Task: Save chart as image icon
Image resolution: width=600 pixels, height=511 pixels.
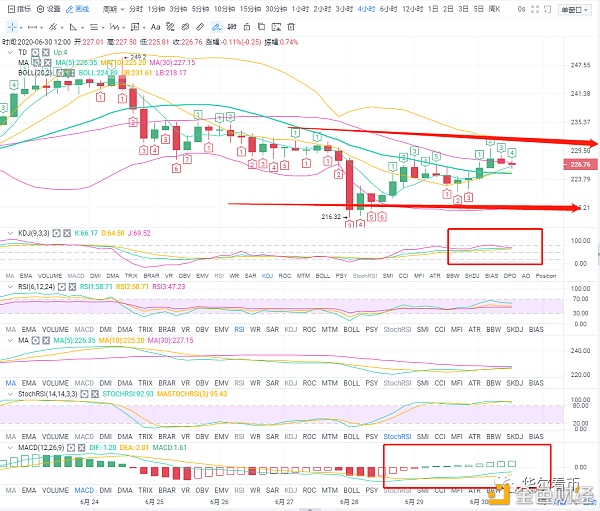Action: (x=276, y=27)
